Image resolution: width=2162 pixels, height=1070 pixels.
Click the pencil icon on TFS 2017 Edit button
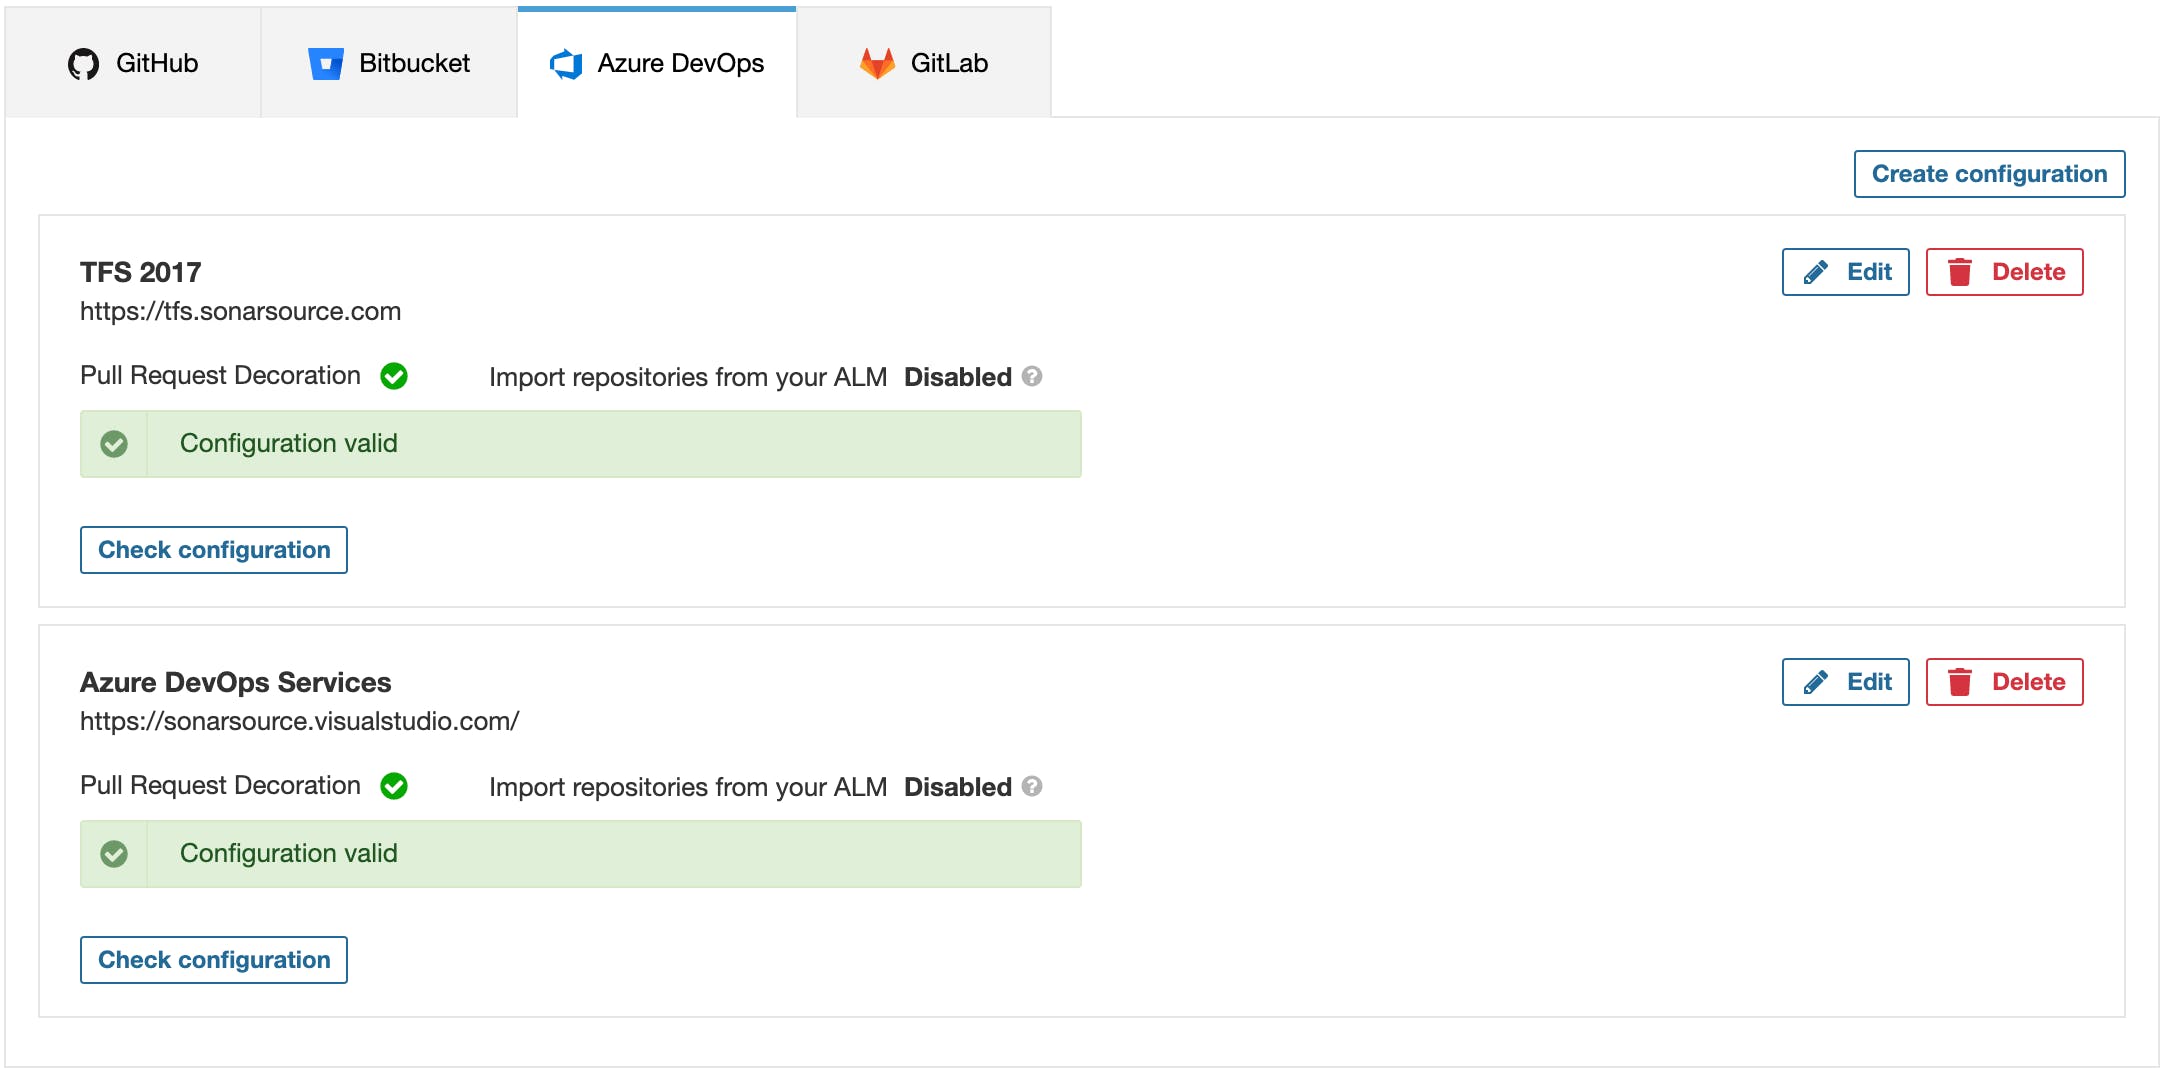1813,271
